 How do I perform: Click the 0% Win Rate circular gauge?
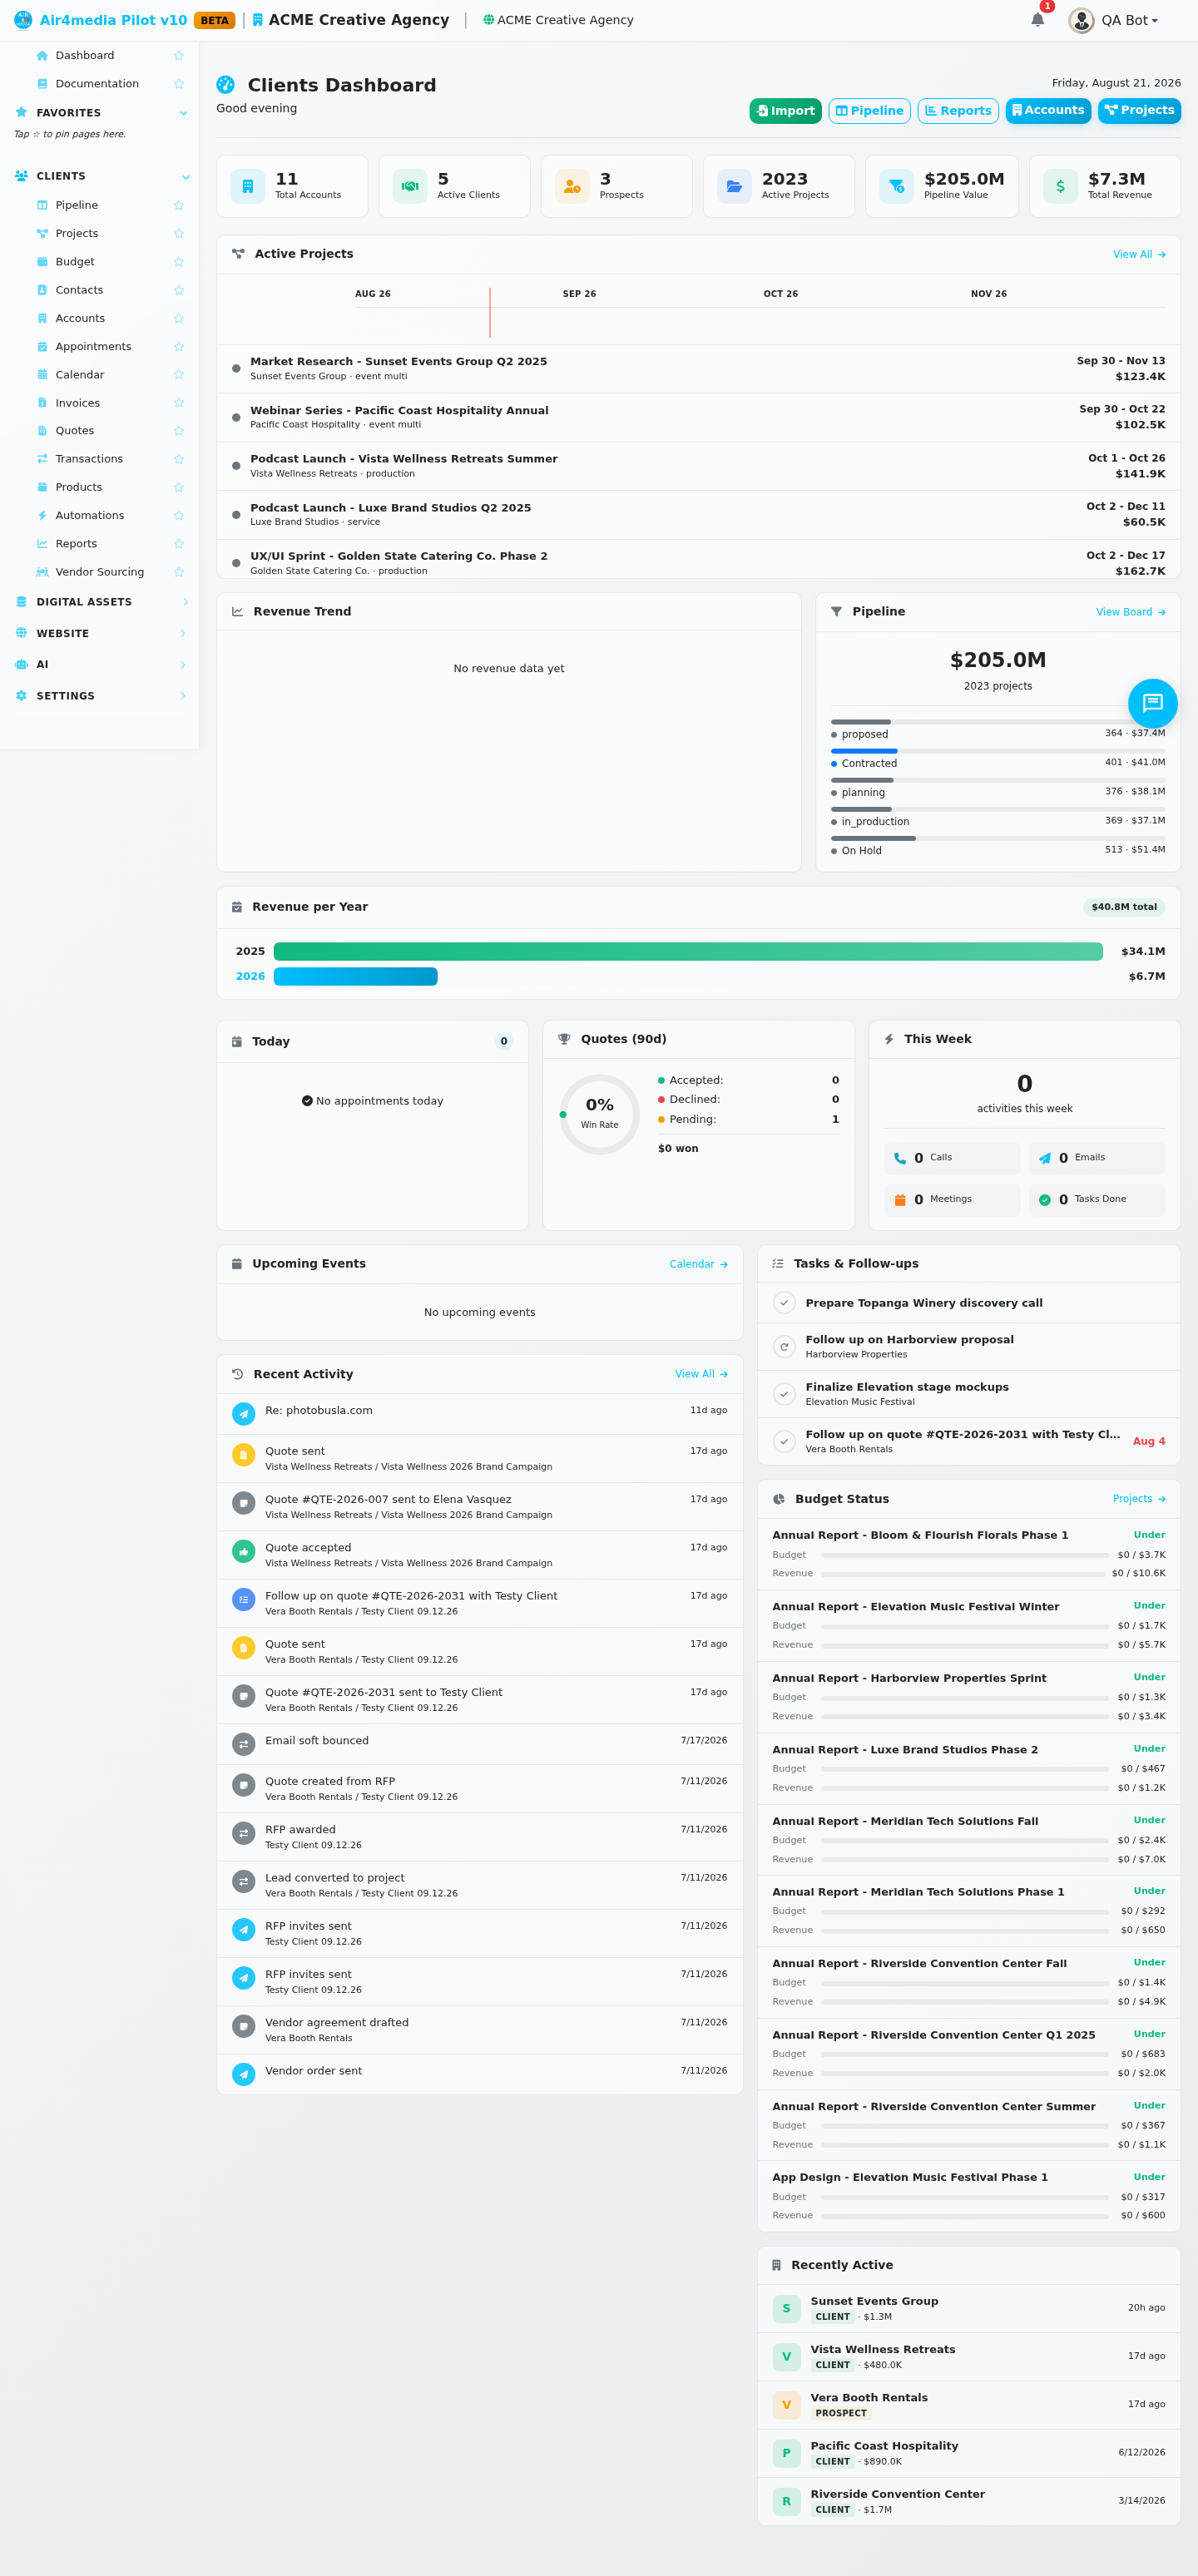(x=599, y=1114)
